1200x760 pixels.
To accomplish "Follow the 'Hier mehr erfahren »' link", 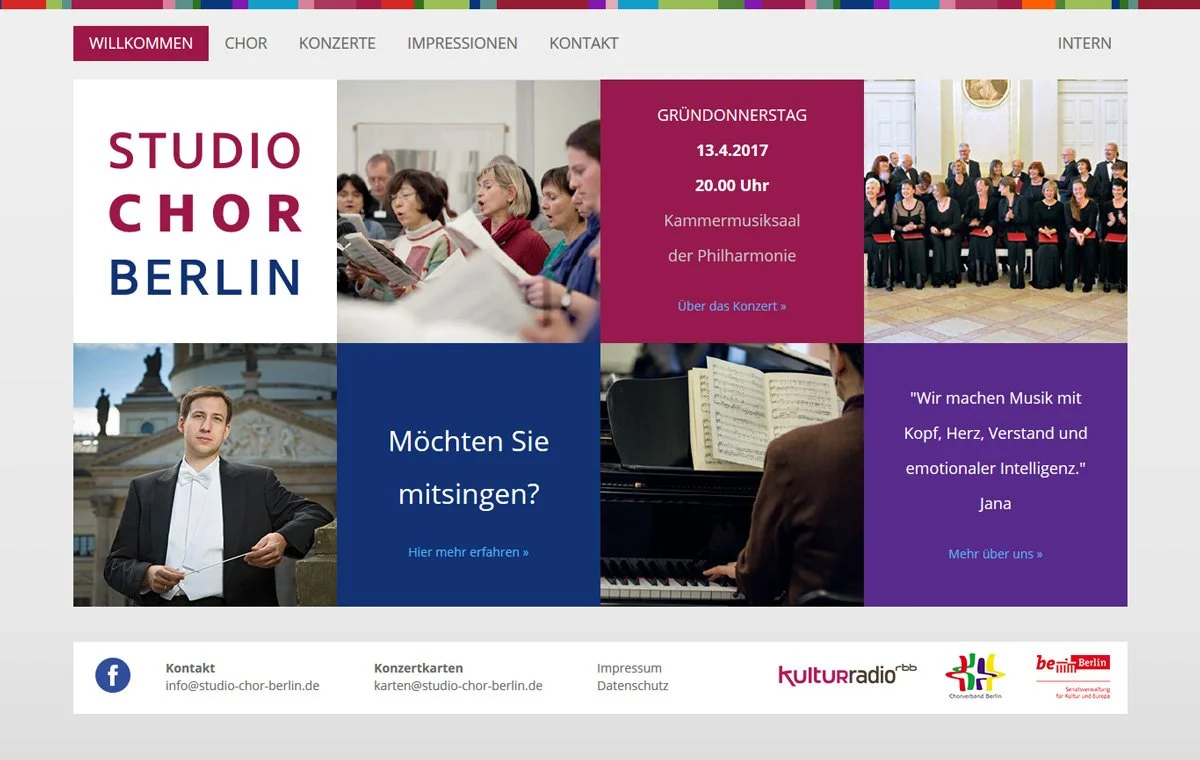I will [468, 552].
